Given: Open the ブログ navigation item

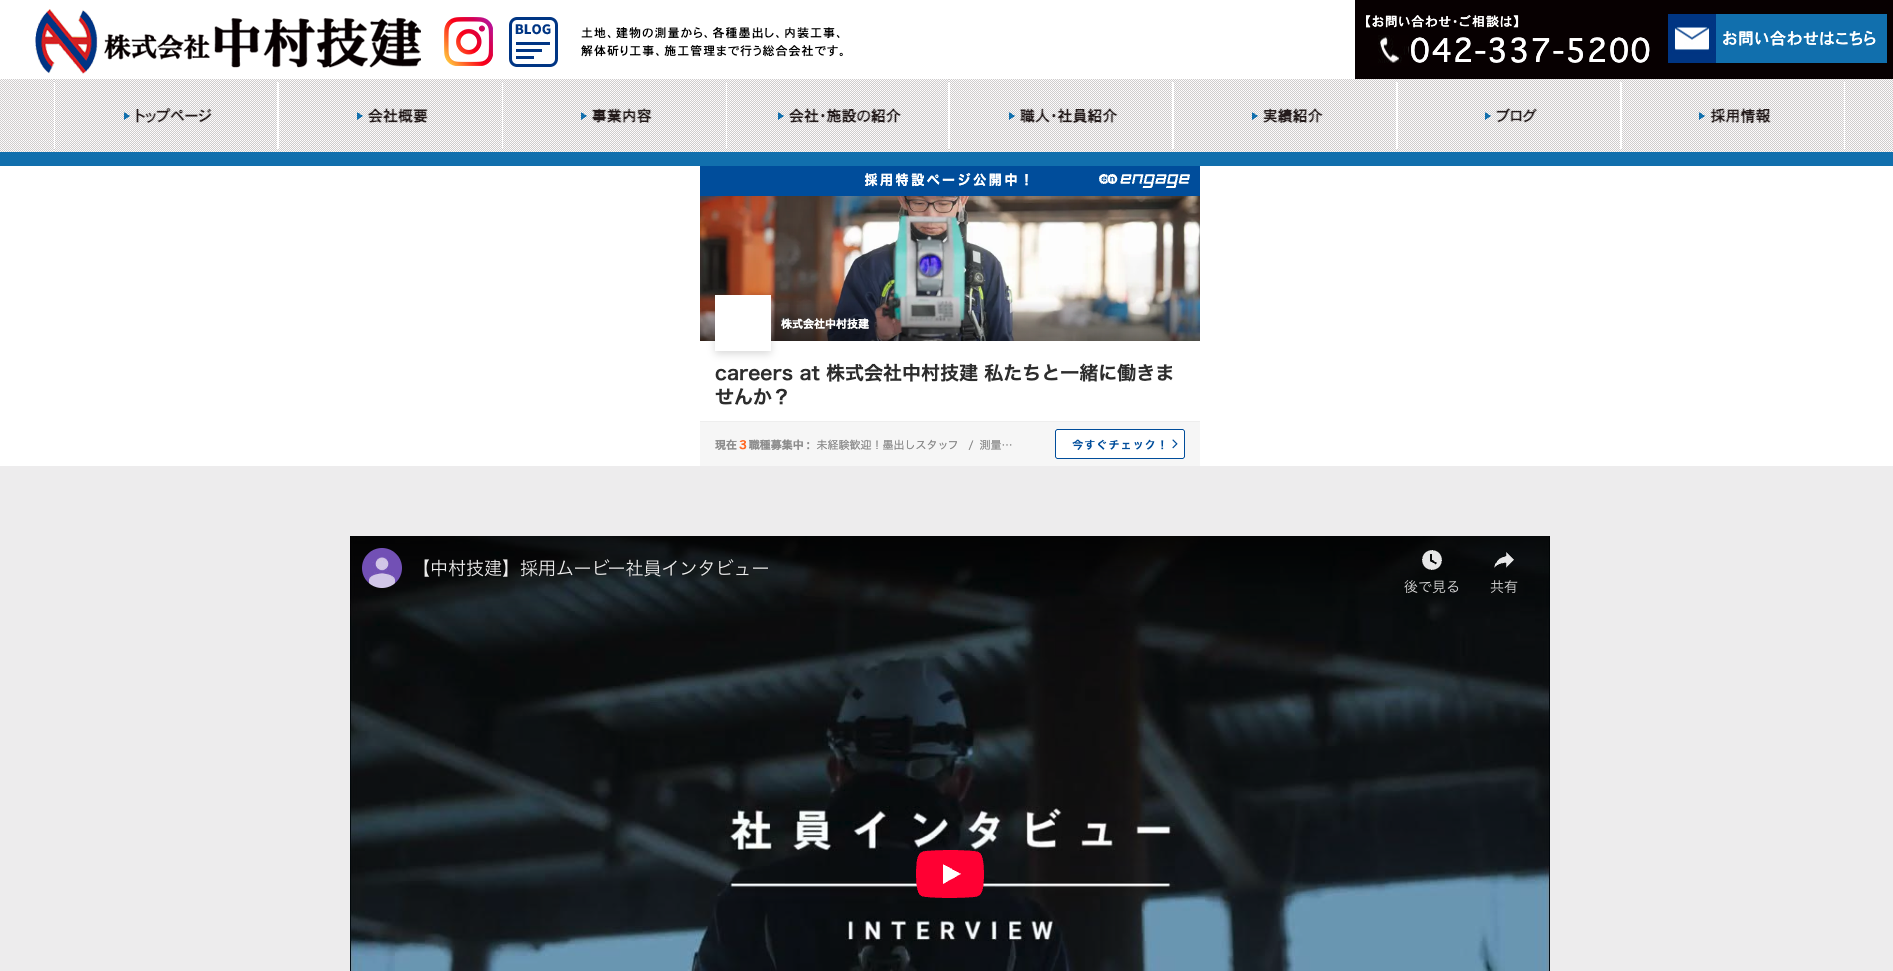Looking at the screenshot, I should (1510, 116).
